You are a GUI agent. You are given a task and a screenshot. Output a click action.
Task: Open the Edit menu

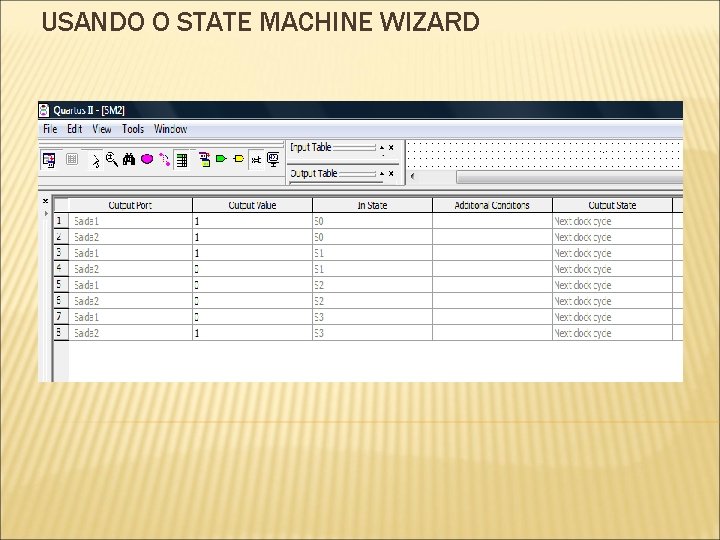click(74, 129)
